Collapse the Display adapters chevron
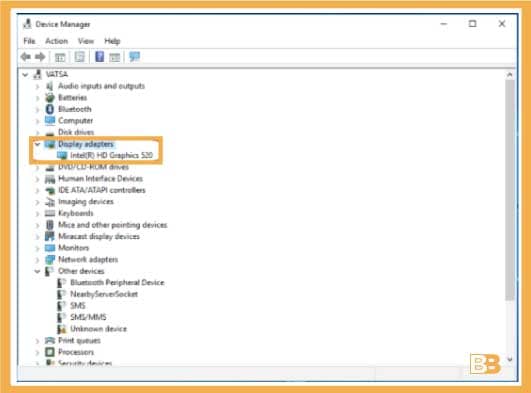Viewport: 531px width, 393px height. [x=38, y=144]
